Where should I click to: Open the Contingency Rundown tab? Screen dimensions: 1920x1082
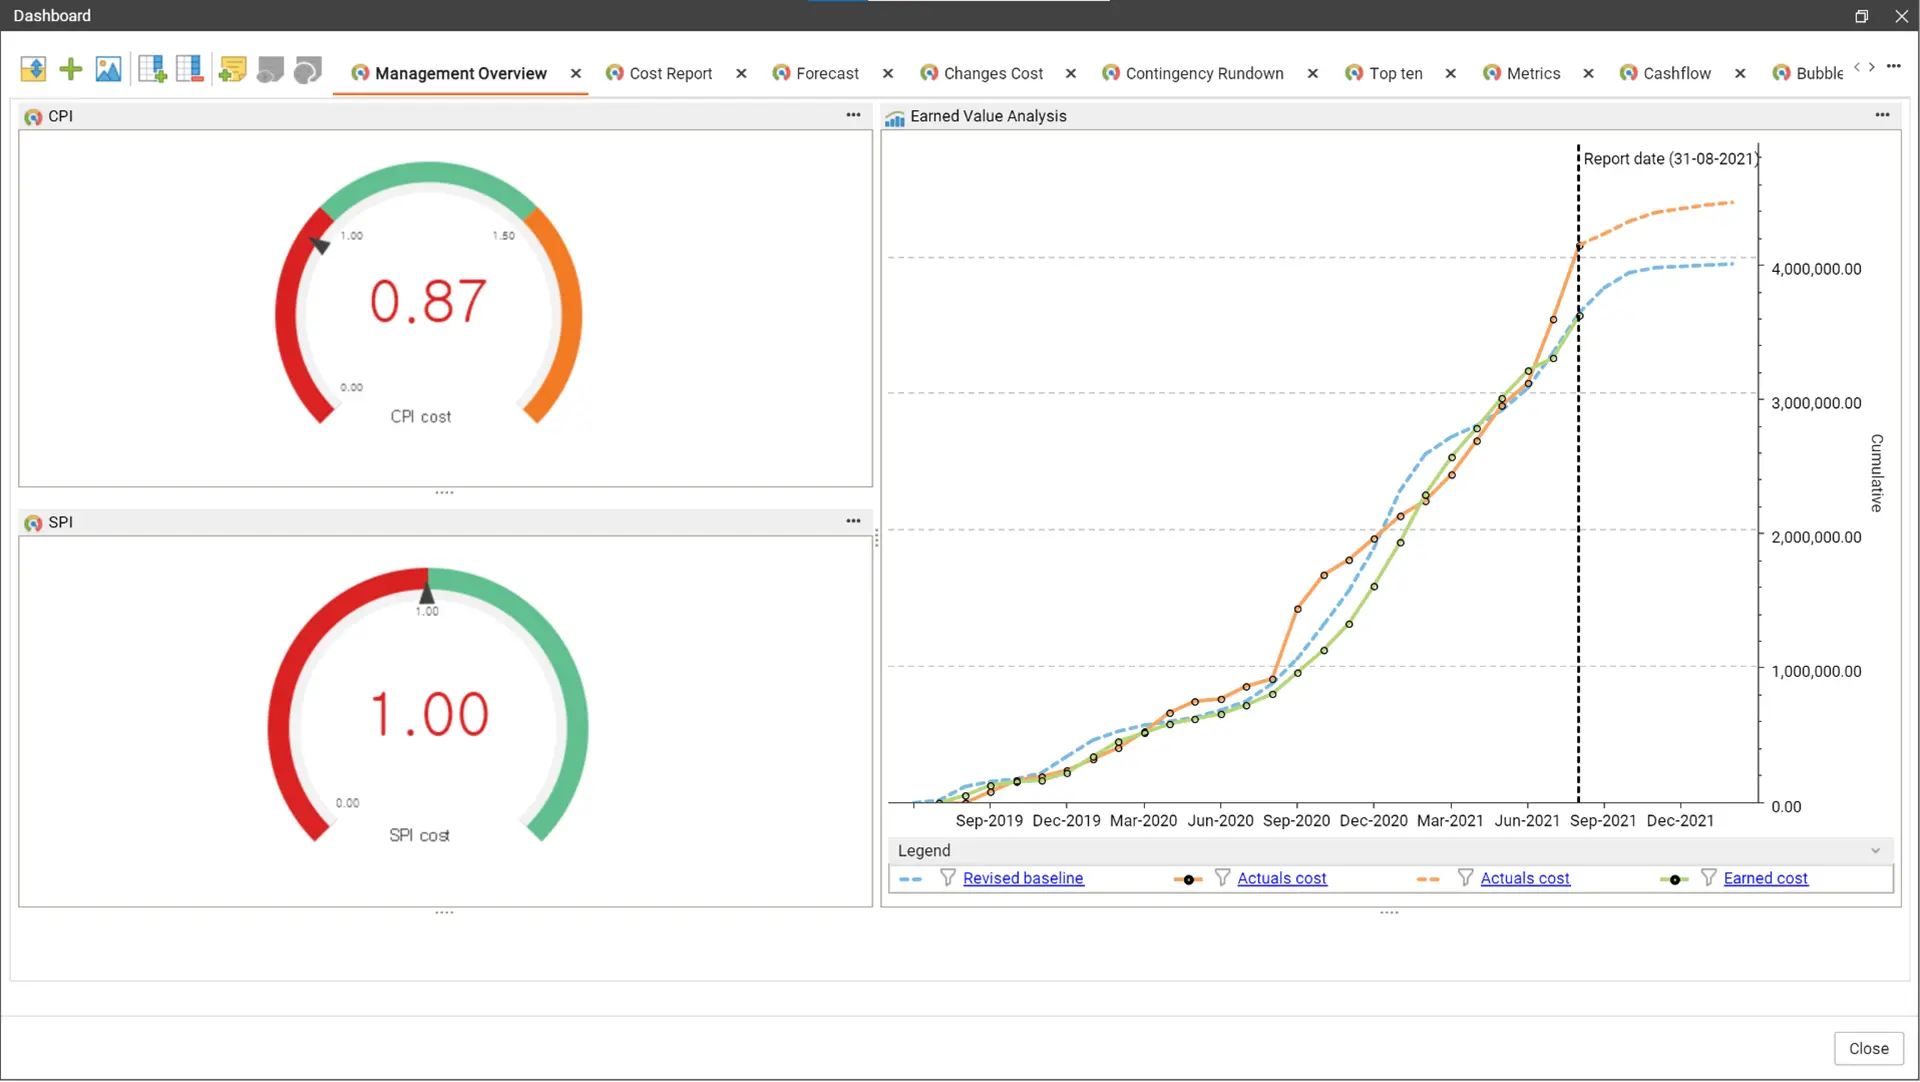[1203, 73]
